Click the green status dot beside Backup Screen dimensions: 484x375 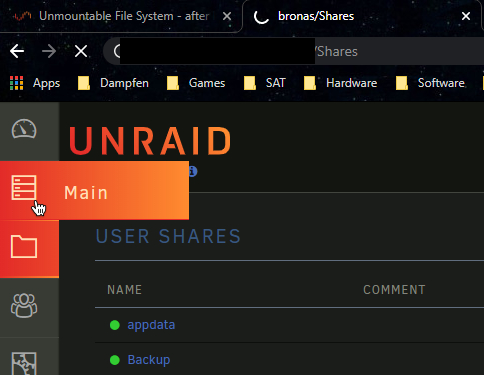click(115, 360)
